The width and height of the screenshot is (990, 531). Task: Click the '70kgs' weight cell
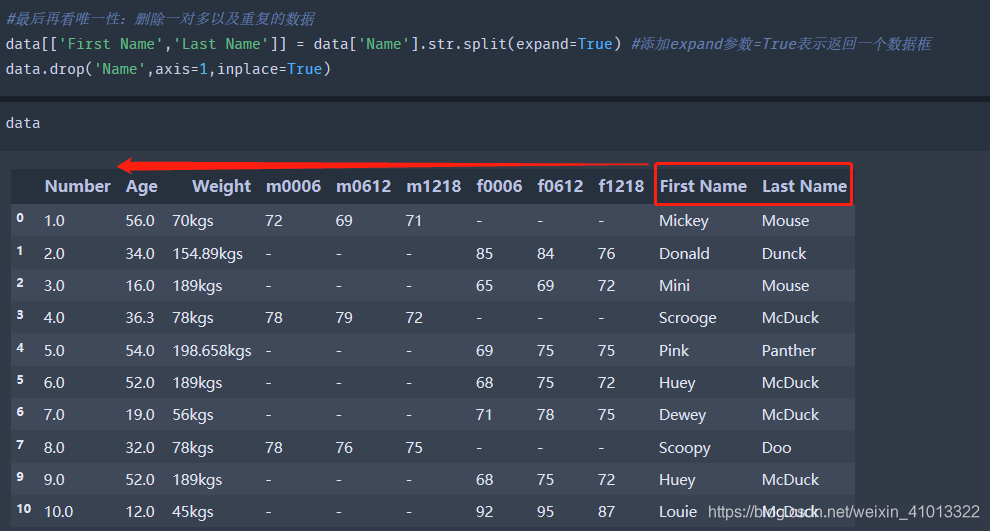[x=193, y=222]
